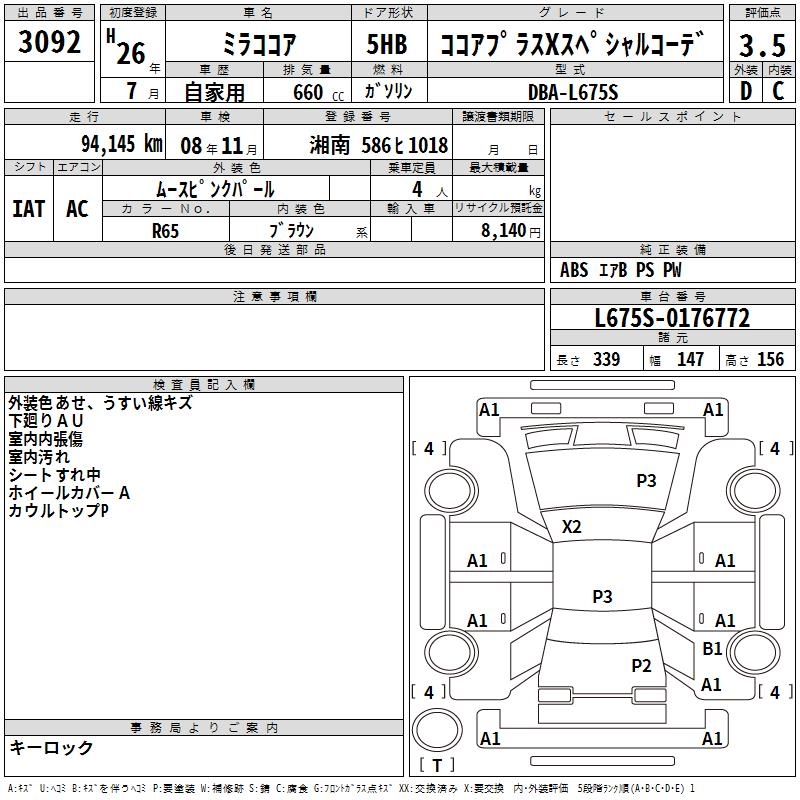Select the P3 marker on the car hood
Viewport: 800px width, 800px height.
[646, 481]
